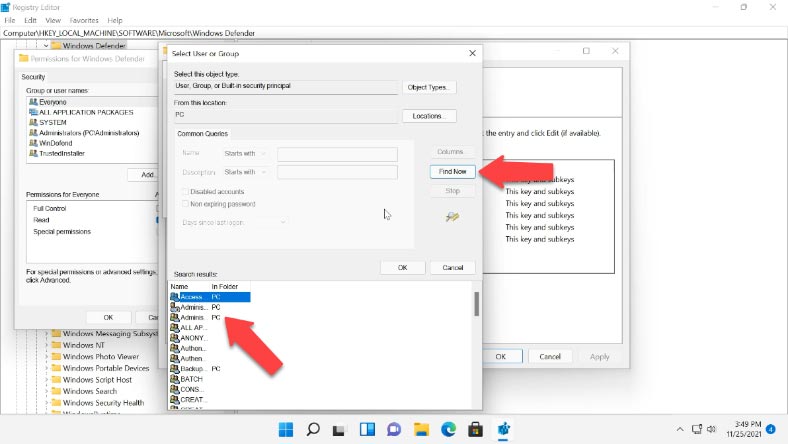Expand the Windows NT key
Image resolution: width=788 pixels, height=444 pixels.
[46, 345]
